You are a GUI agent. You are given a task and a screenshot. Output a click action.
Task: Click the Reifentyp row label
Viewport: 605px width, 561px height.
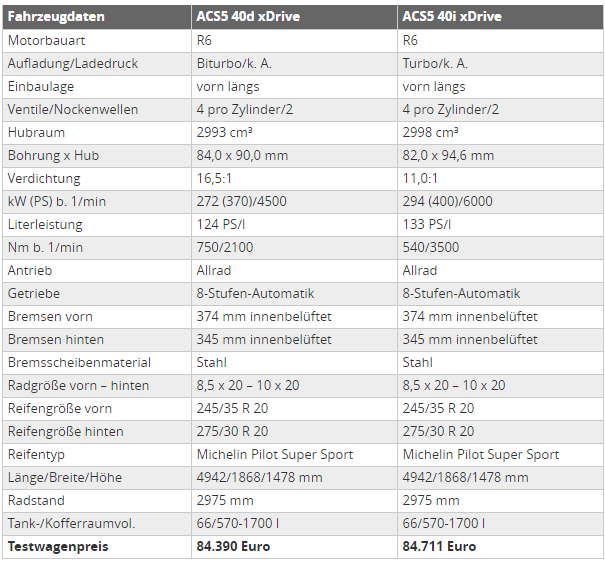point(36,455)
